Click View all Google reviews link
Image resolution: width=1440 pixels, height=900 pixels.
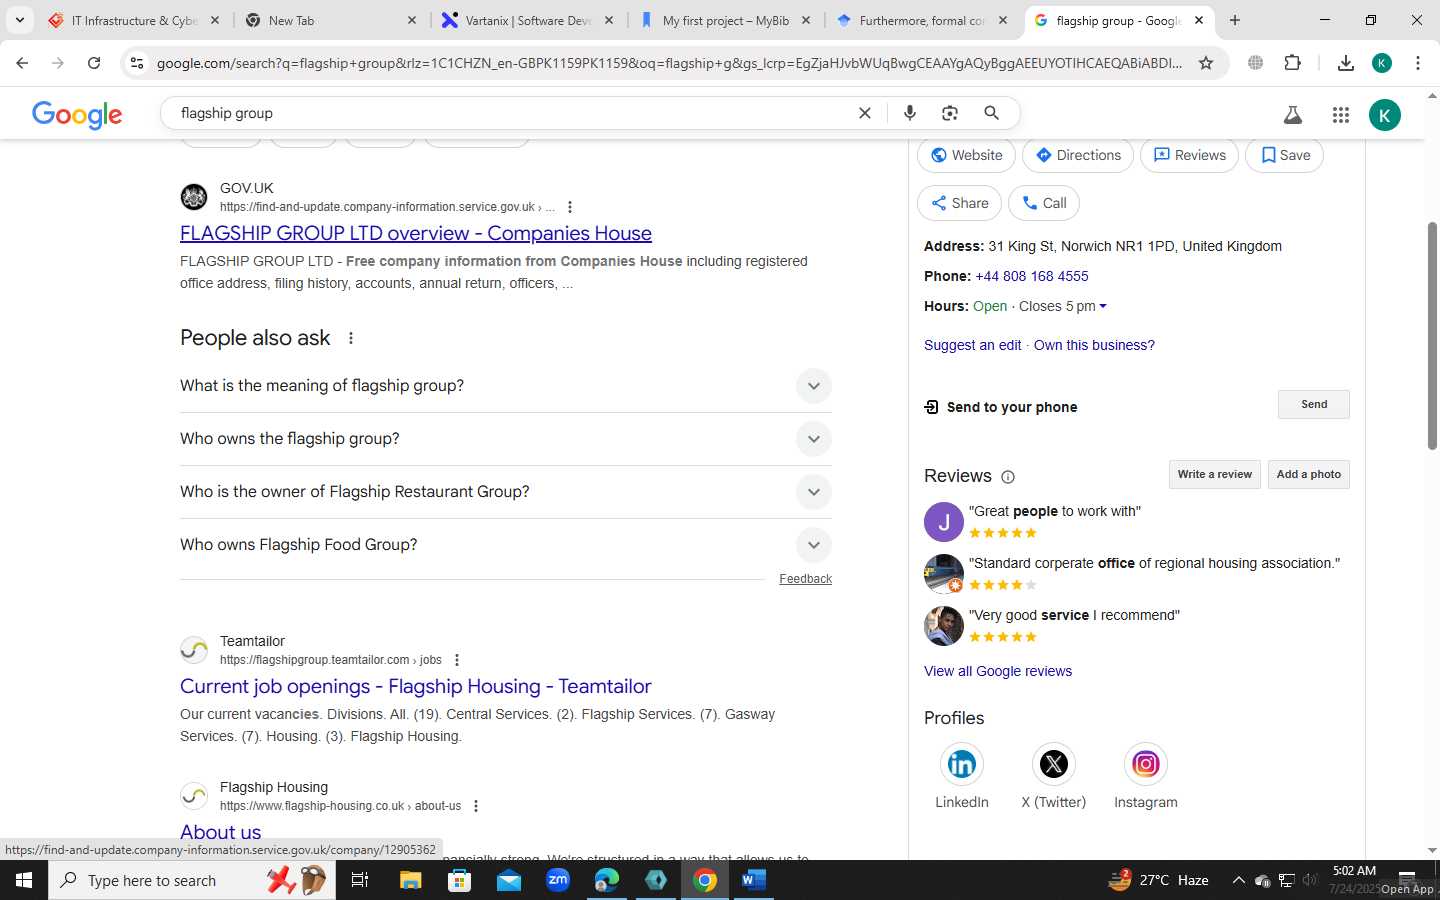click(x=998, y=671)
